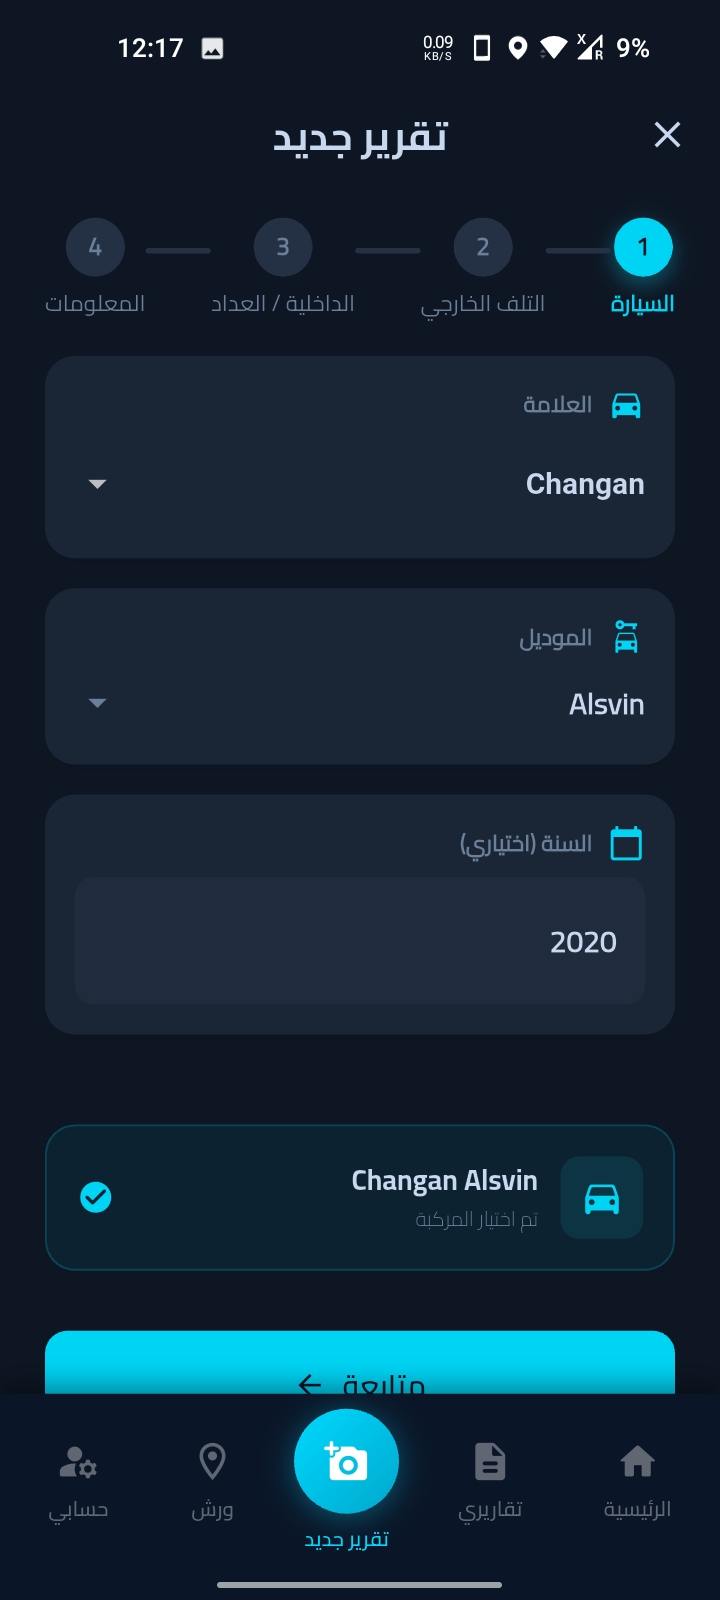Edit the year field showing 2020

pyautogui.click(x=360, y=941)
